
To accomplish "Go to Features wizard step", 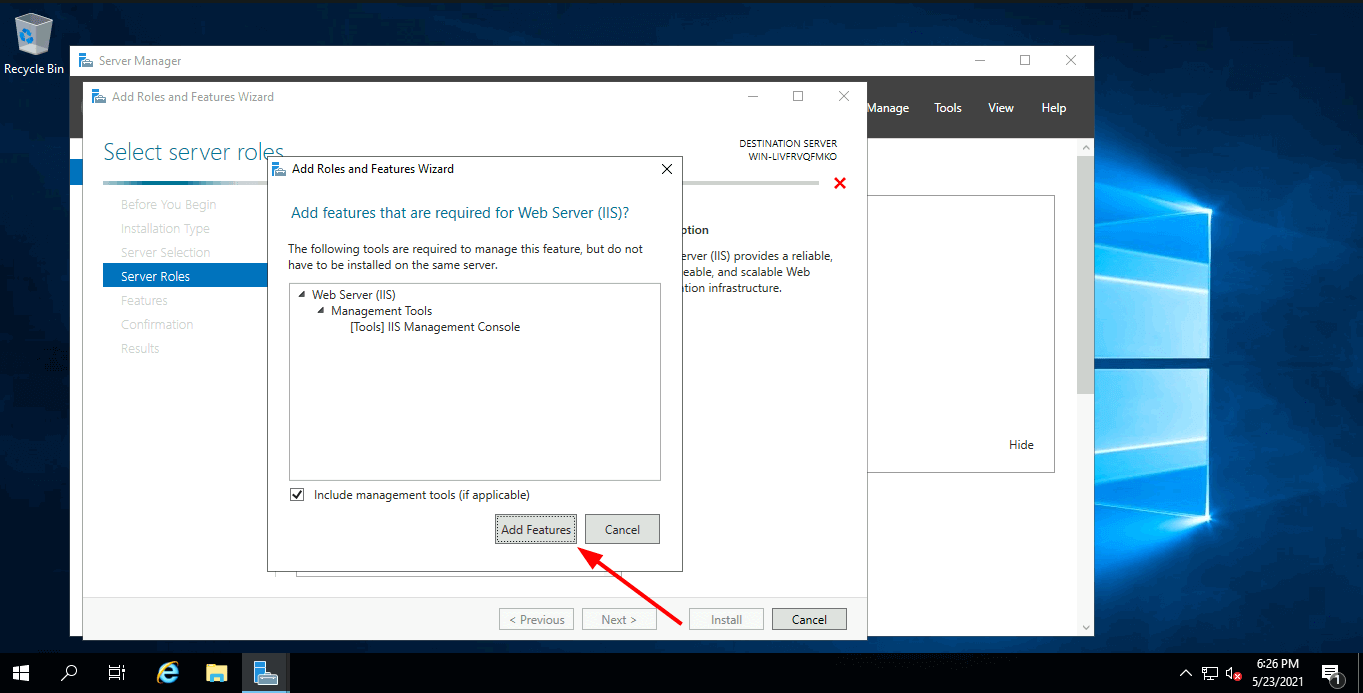I will tap(144, 301).
